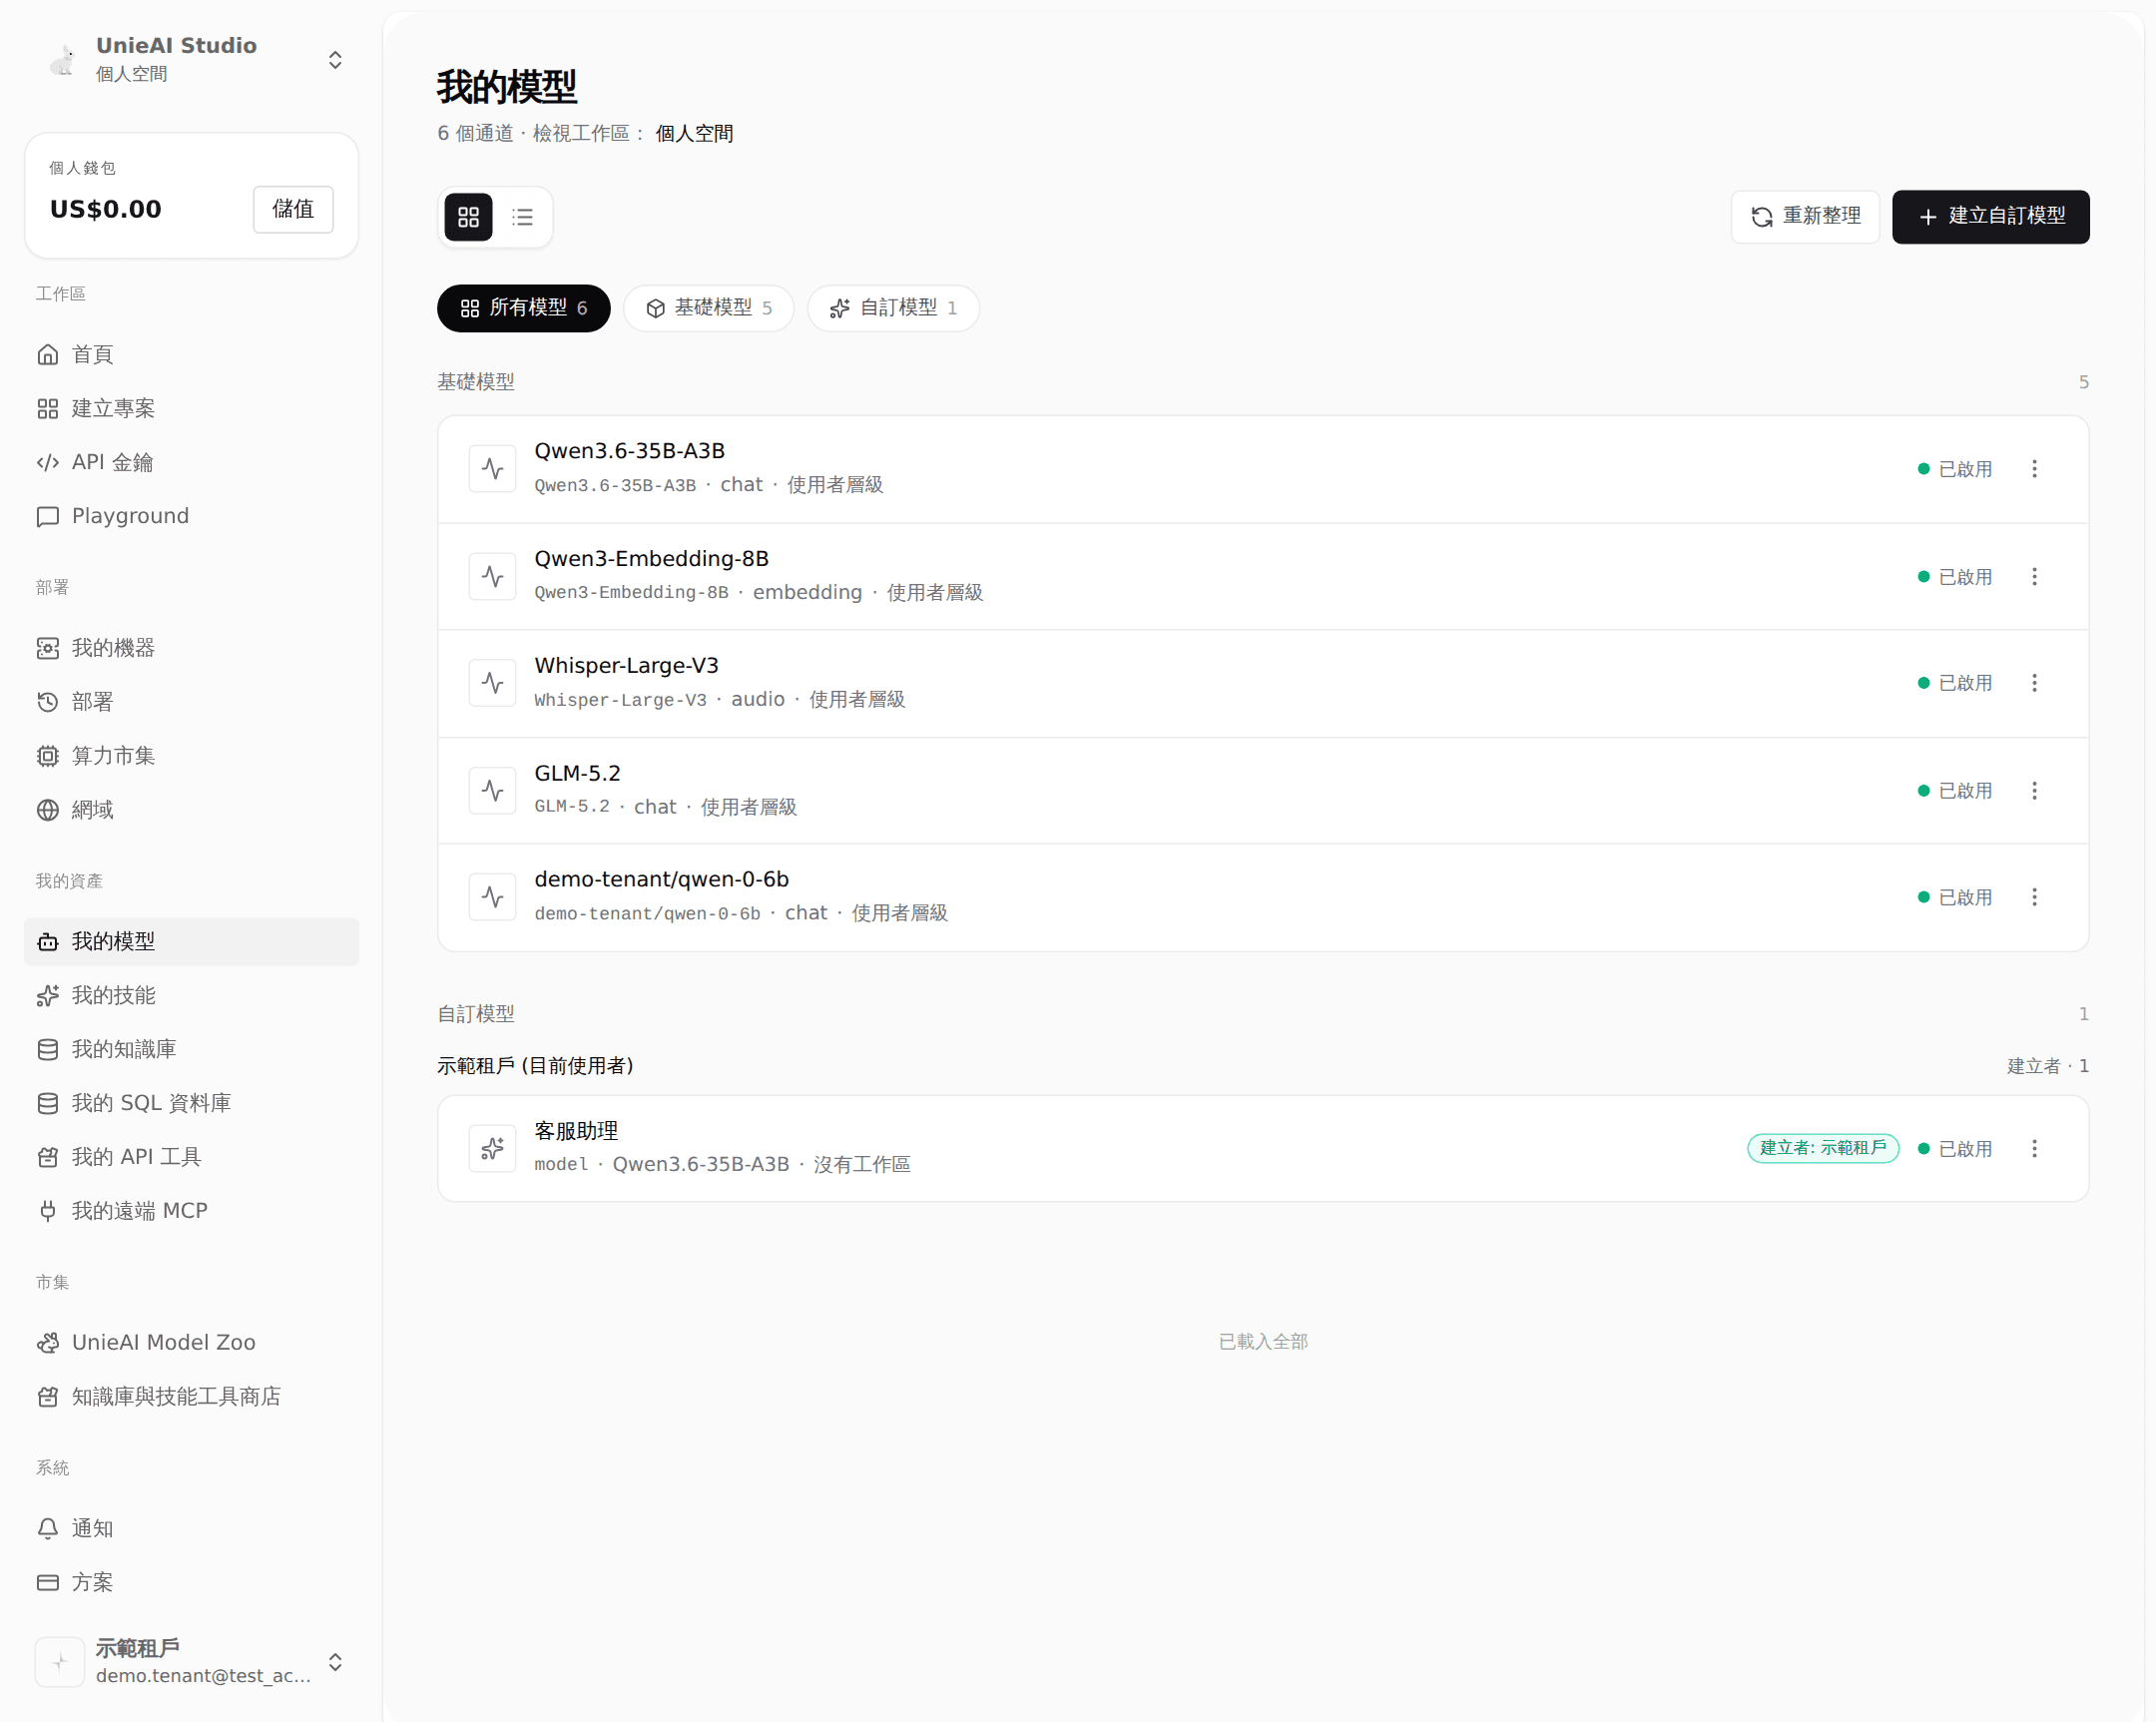Click the 我的技能 sparkle icon

(x=48, y=996)
